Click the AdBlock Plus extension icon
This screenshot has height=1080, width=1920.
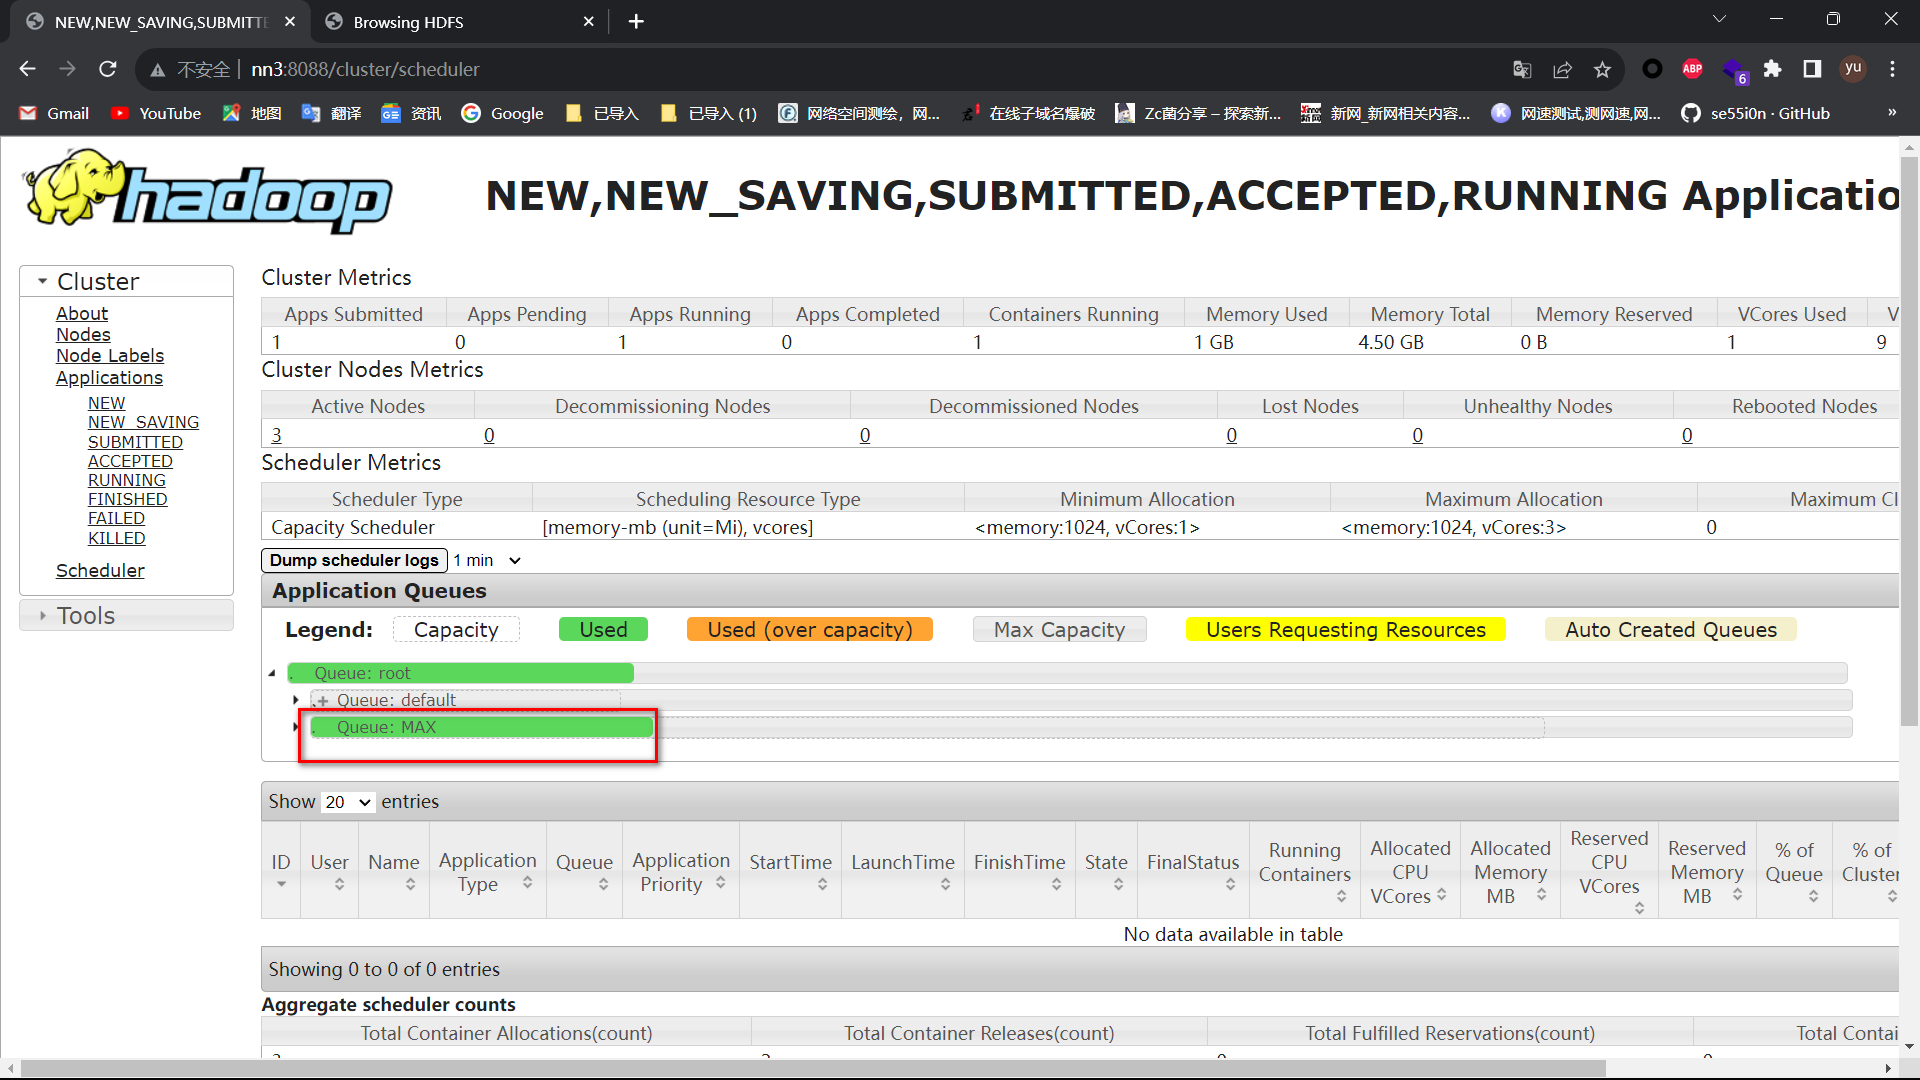(1692, 69)
